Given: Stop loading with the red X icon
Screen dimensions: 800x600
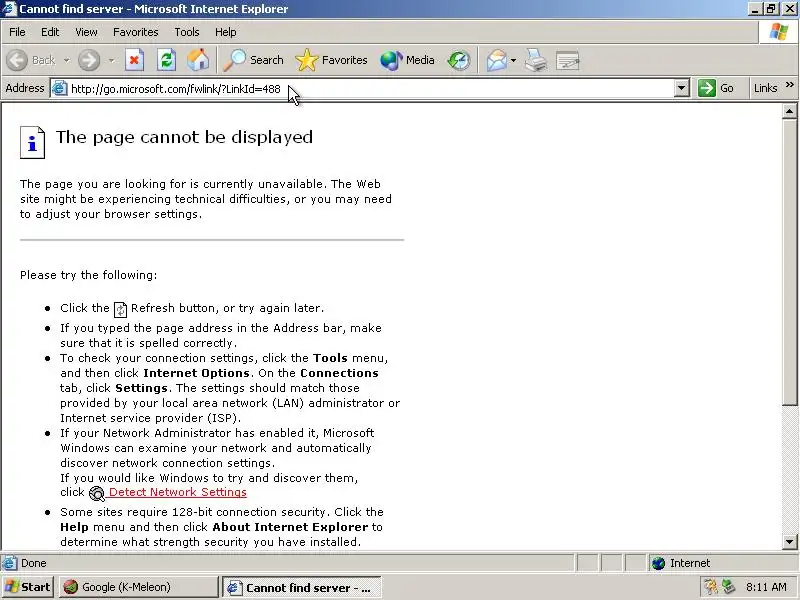Looking at the screenshot, I should click(x=134, y=60).
